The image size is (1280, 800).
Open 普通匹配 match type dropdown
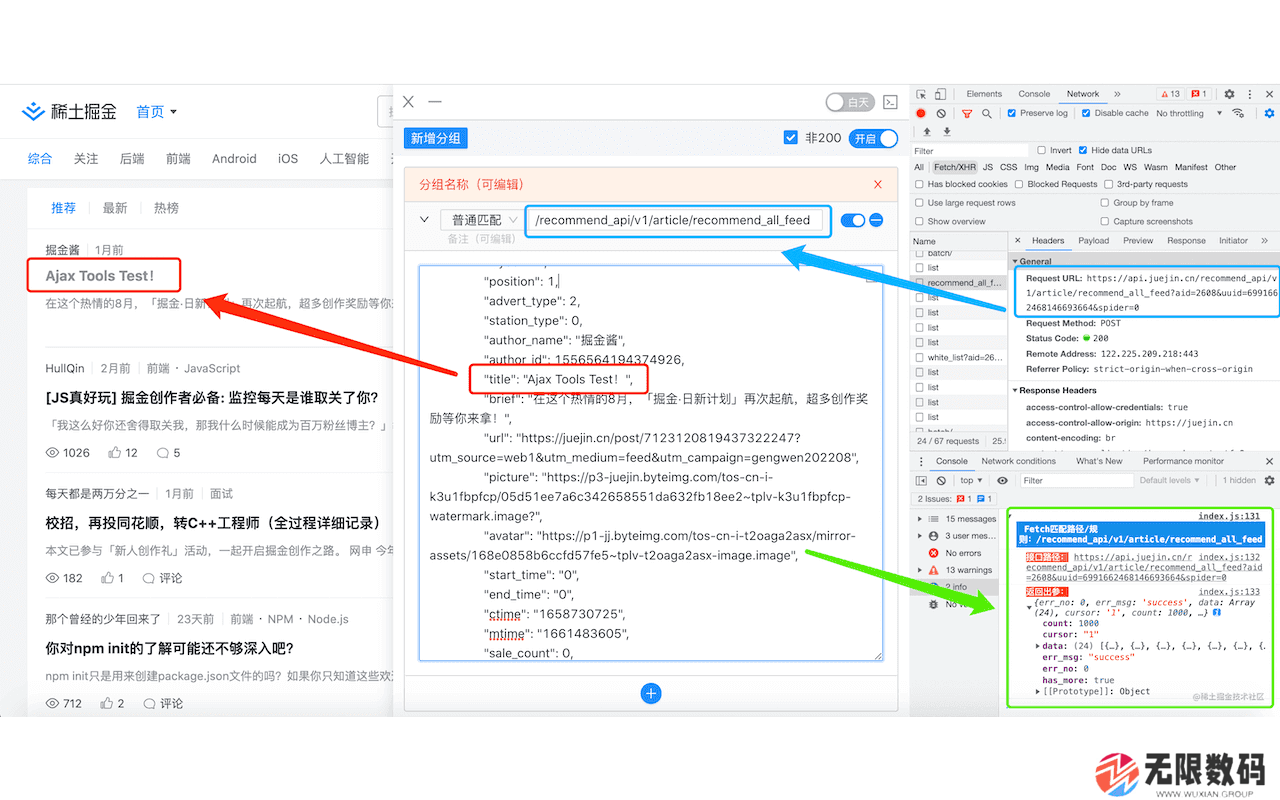pyautogui.click(x=482, y=220)
